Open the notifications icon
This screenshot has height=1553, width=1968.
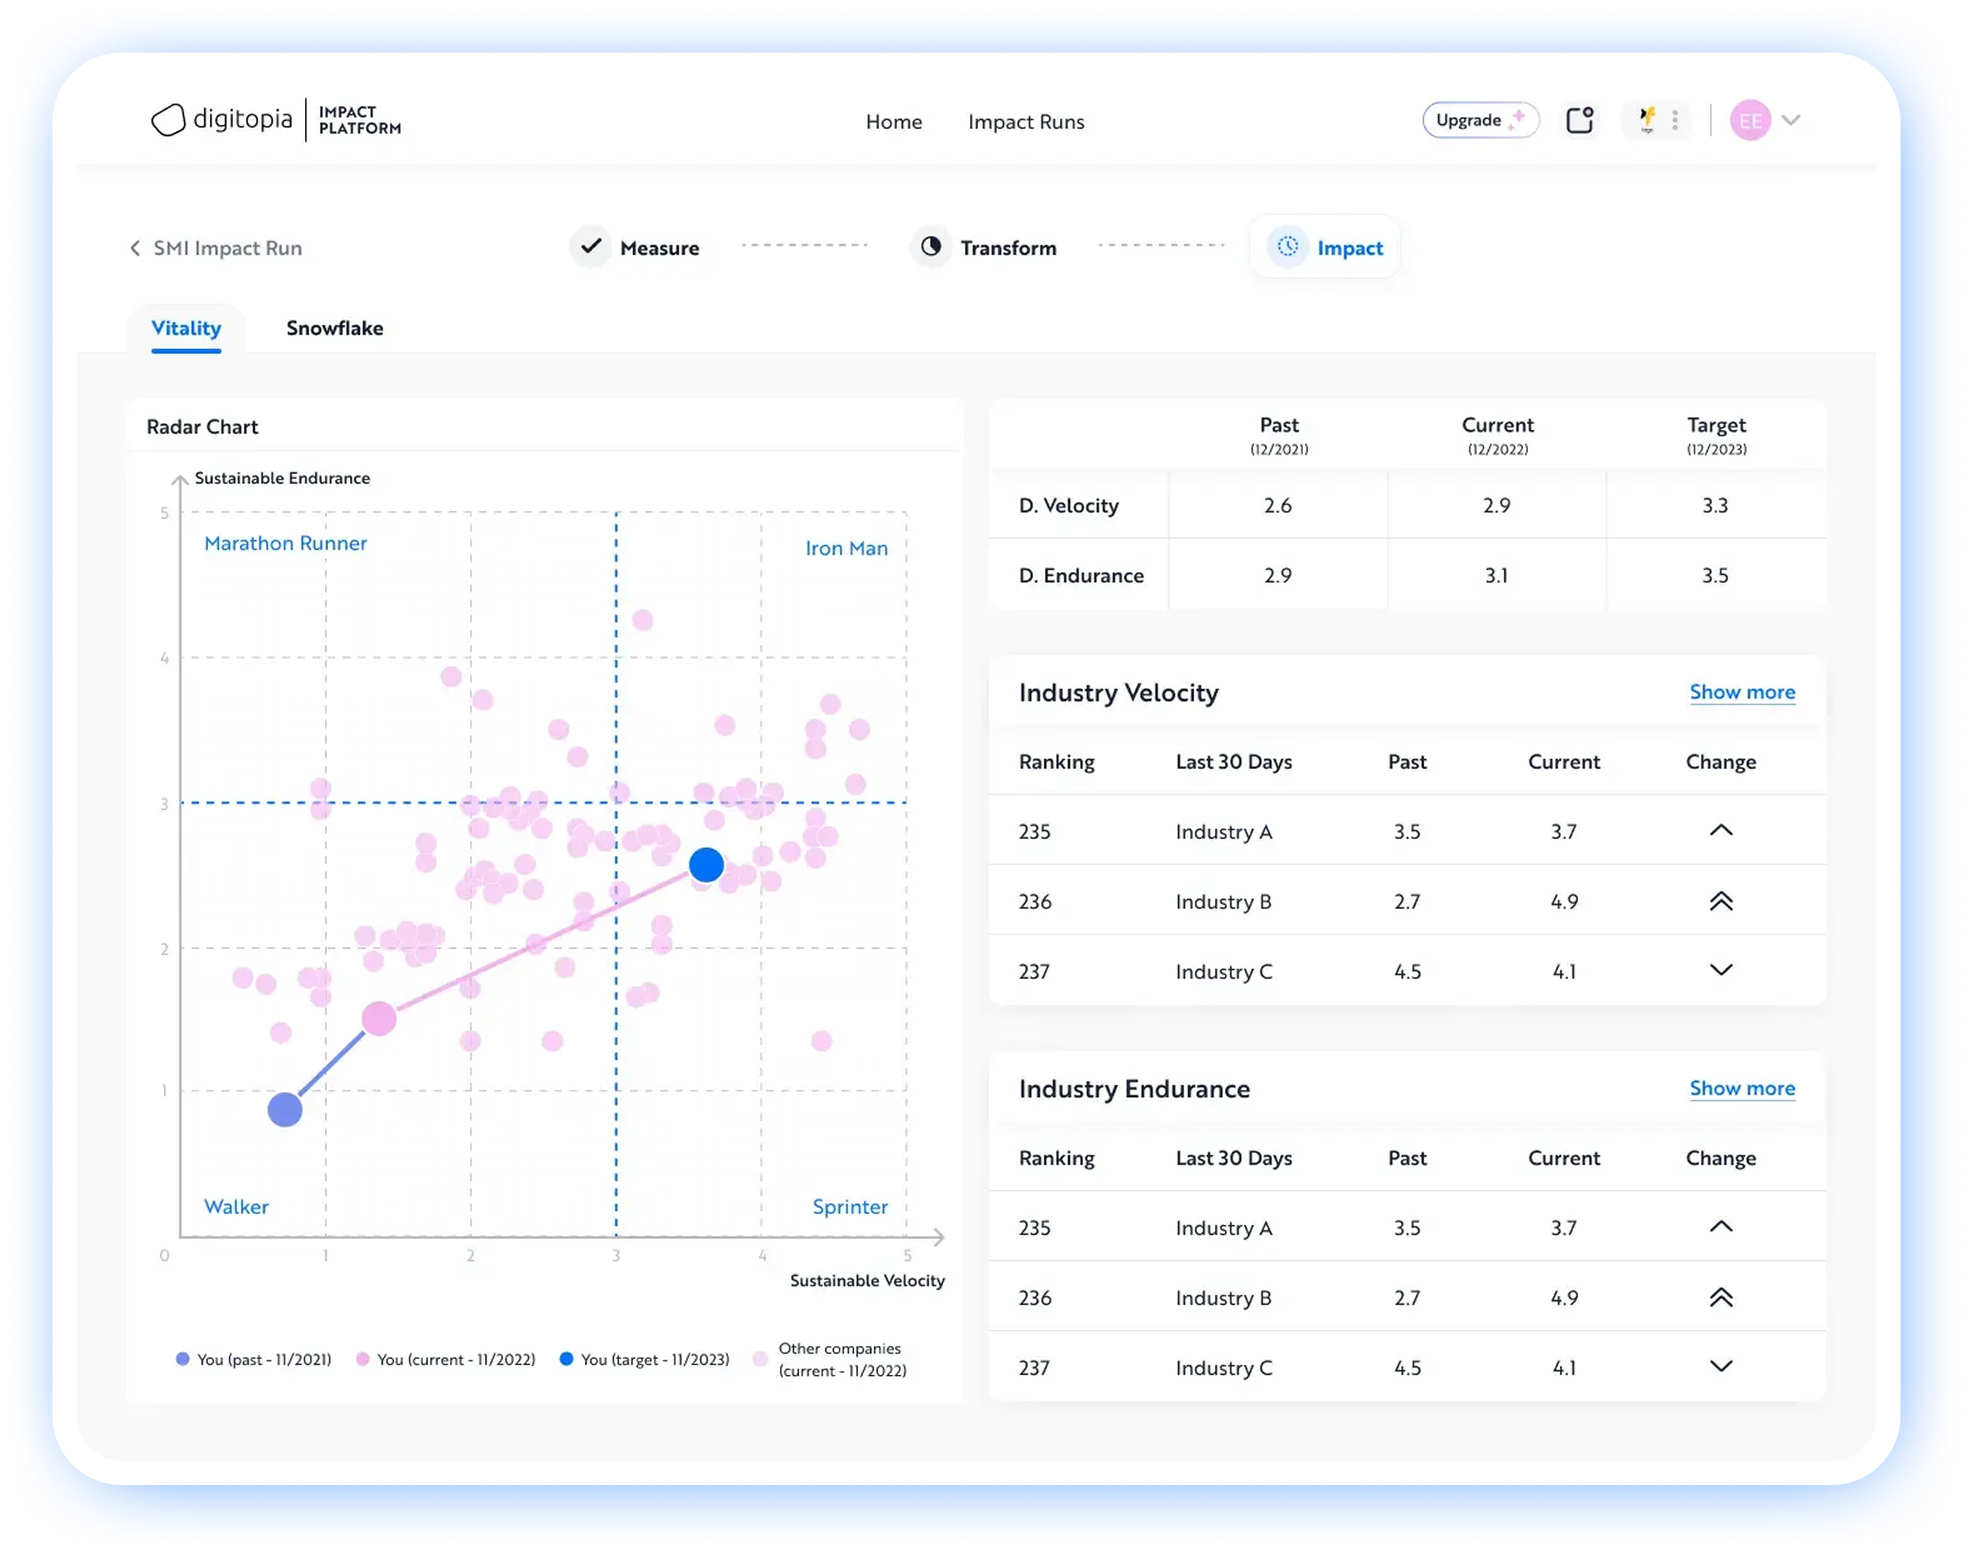[1579, 120]
